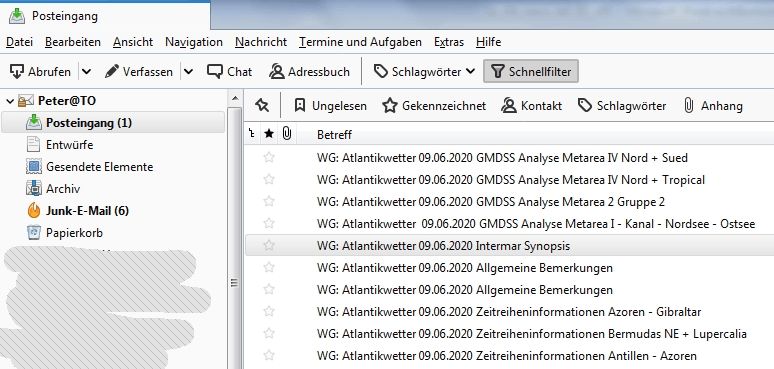
Task: Open the Bermudas NE + Lupercalia email
Action: pyautogui.click(x=532, y=334)
